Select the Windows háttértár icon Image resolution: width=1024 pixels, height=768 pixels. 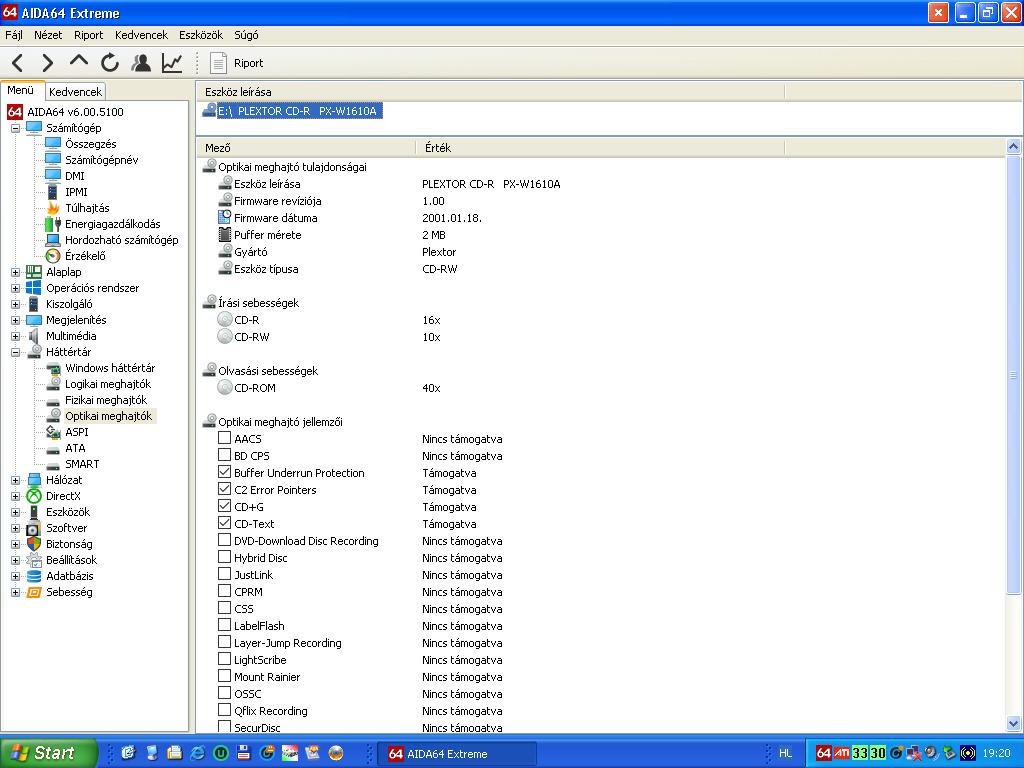pos(53,368)
